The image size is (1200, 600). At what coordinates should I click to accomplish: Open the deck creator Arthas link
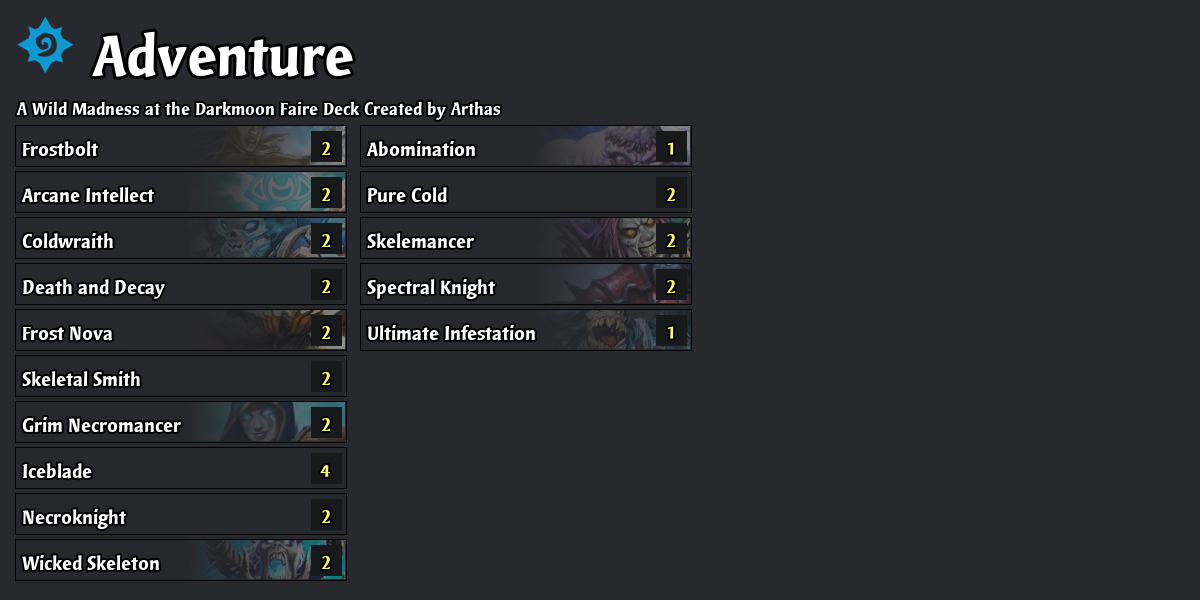471,109
